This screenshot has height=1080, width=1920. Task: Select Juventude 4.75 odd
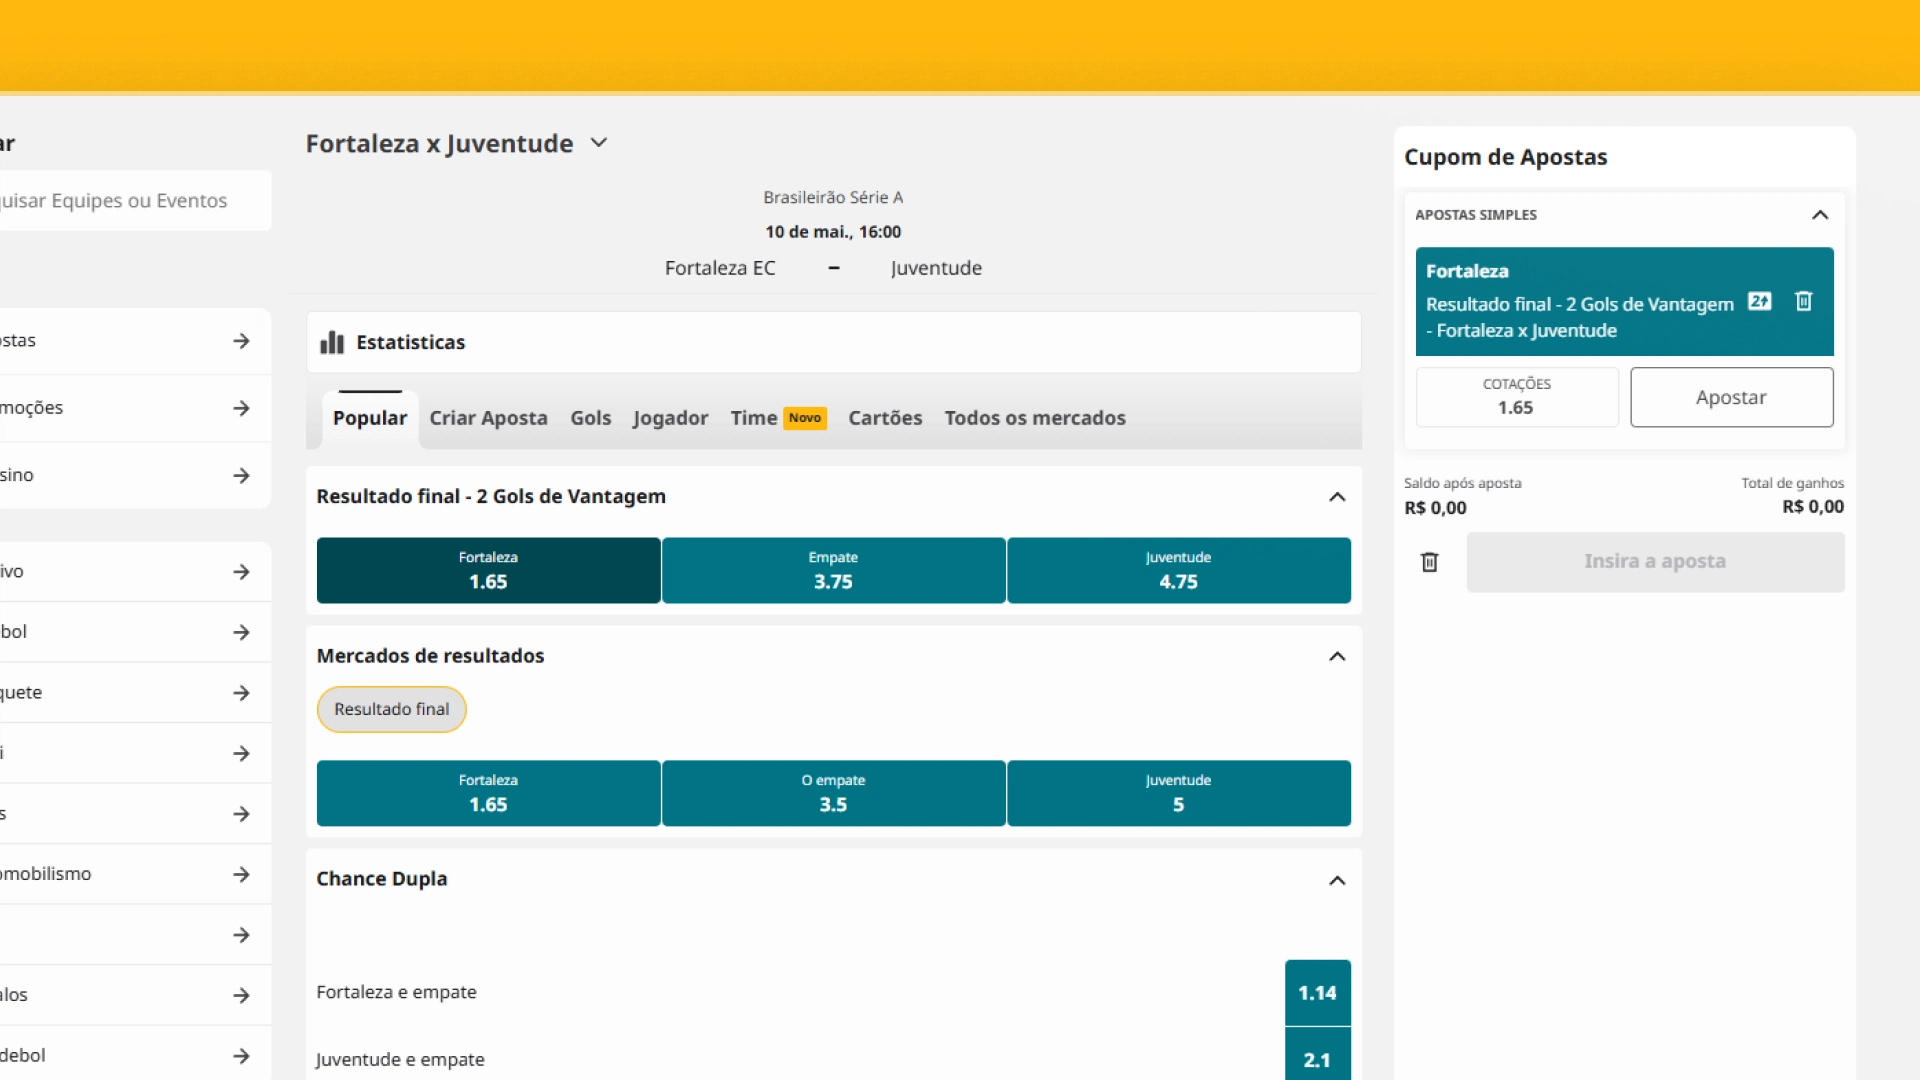coord(1178,571)
